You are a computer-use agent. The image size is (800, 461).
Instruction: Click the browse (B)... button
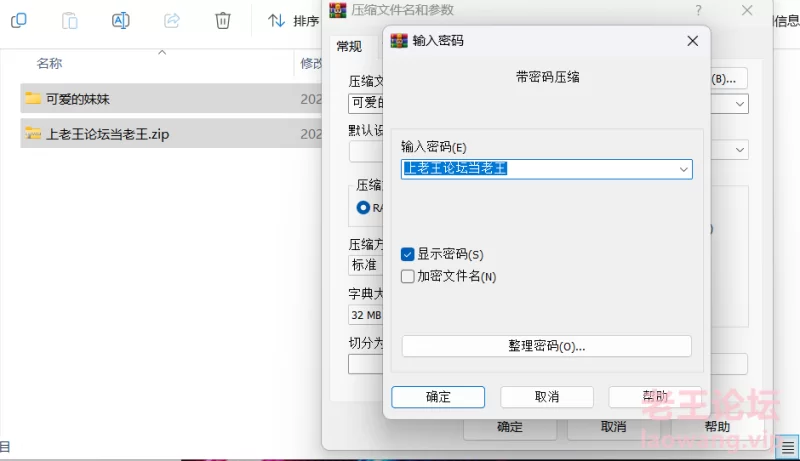[729, 79]
